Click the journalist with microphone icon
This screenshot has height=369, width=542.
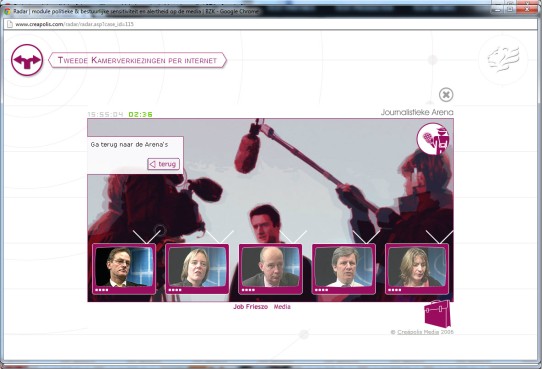pyautogui.click(x=433, y=139)
